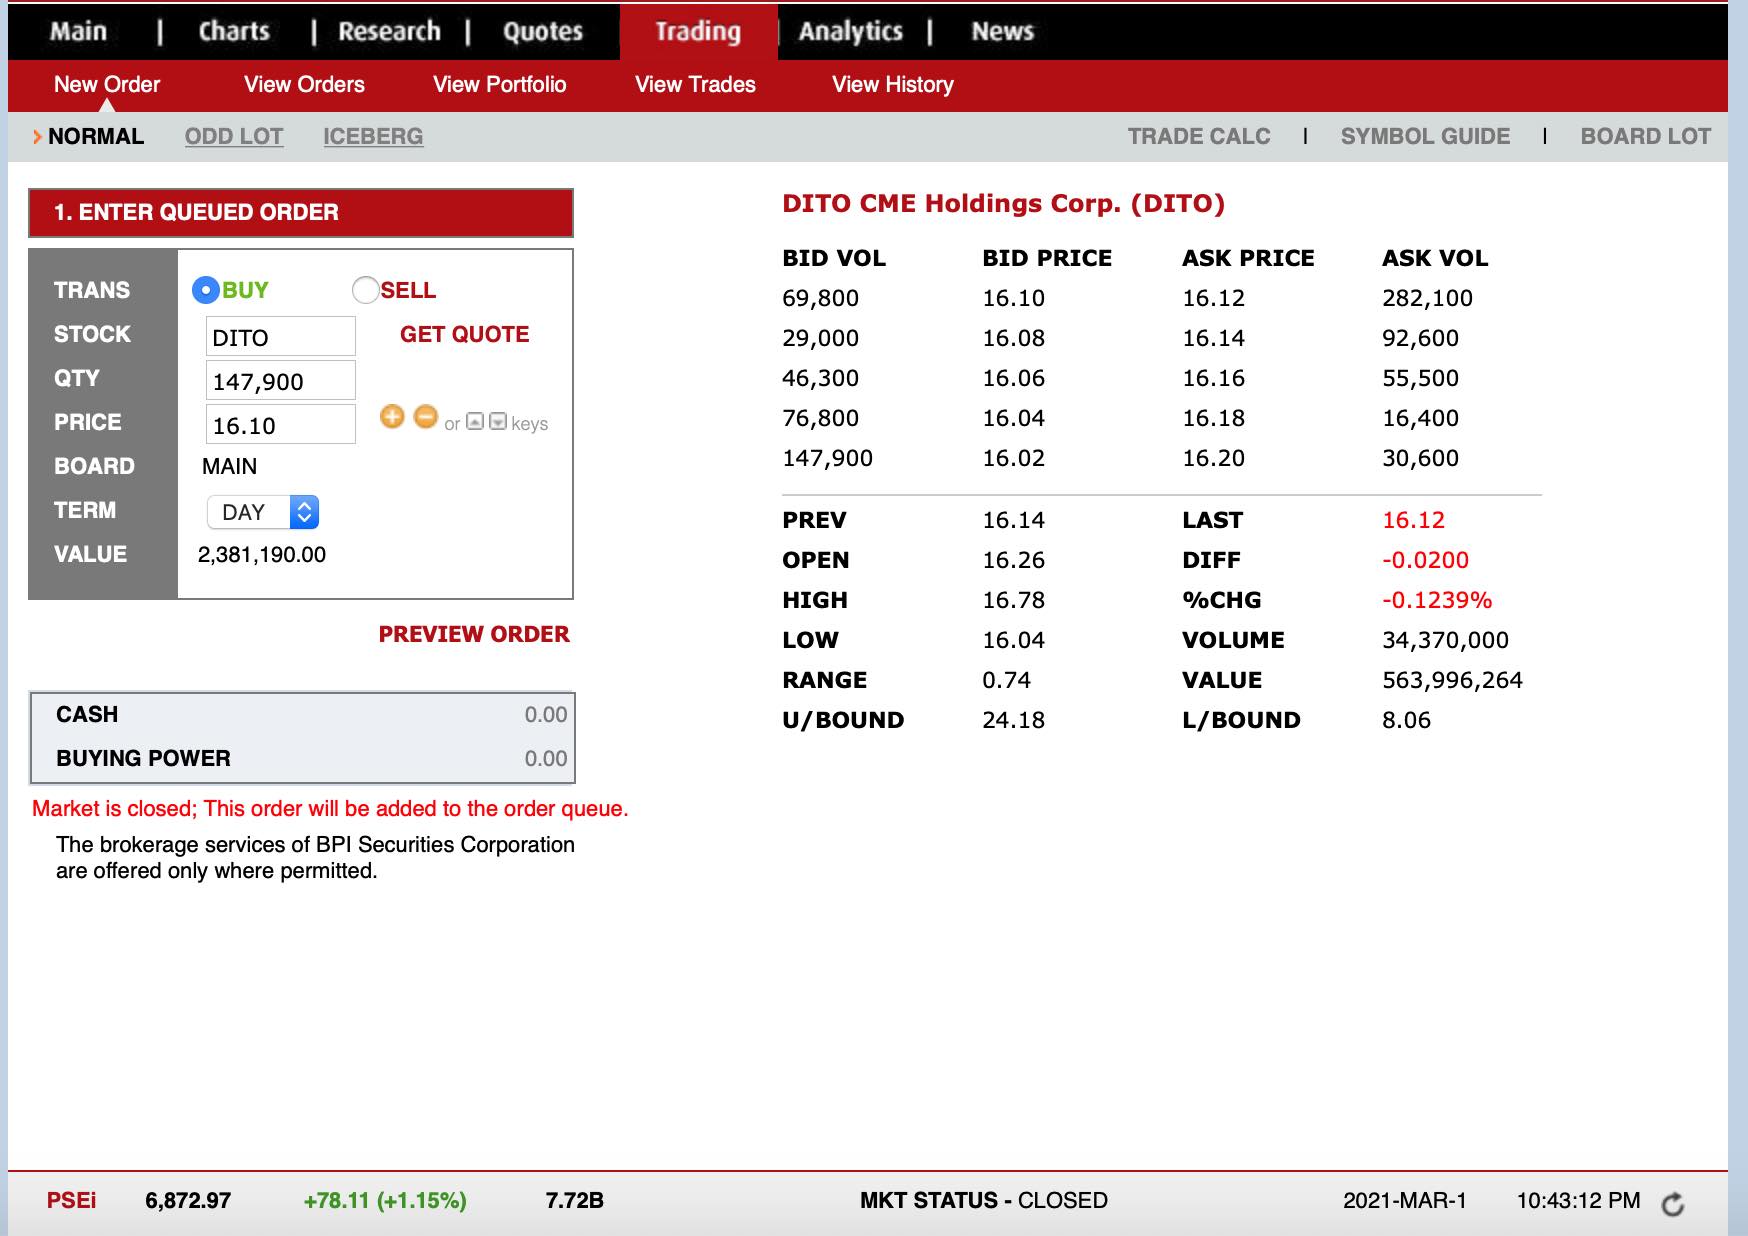The height and width of the screenshot is (1236, 1748).
Task: Open the BOARD LOT reference
Action: click(x=1645, y=136)
